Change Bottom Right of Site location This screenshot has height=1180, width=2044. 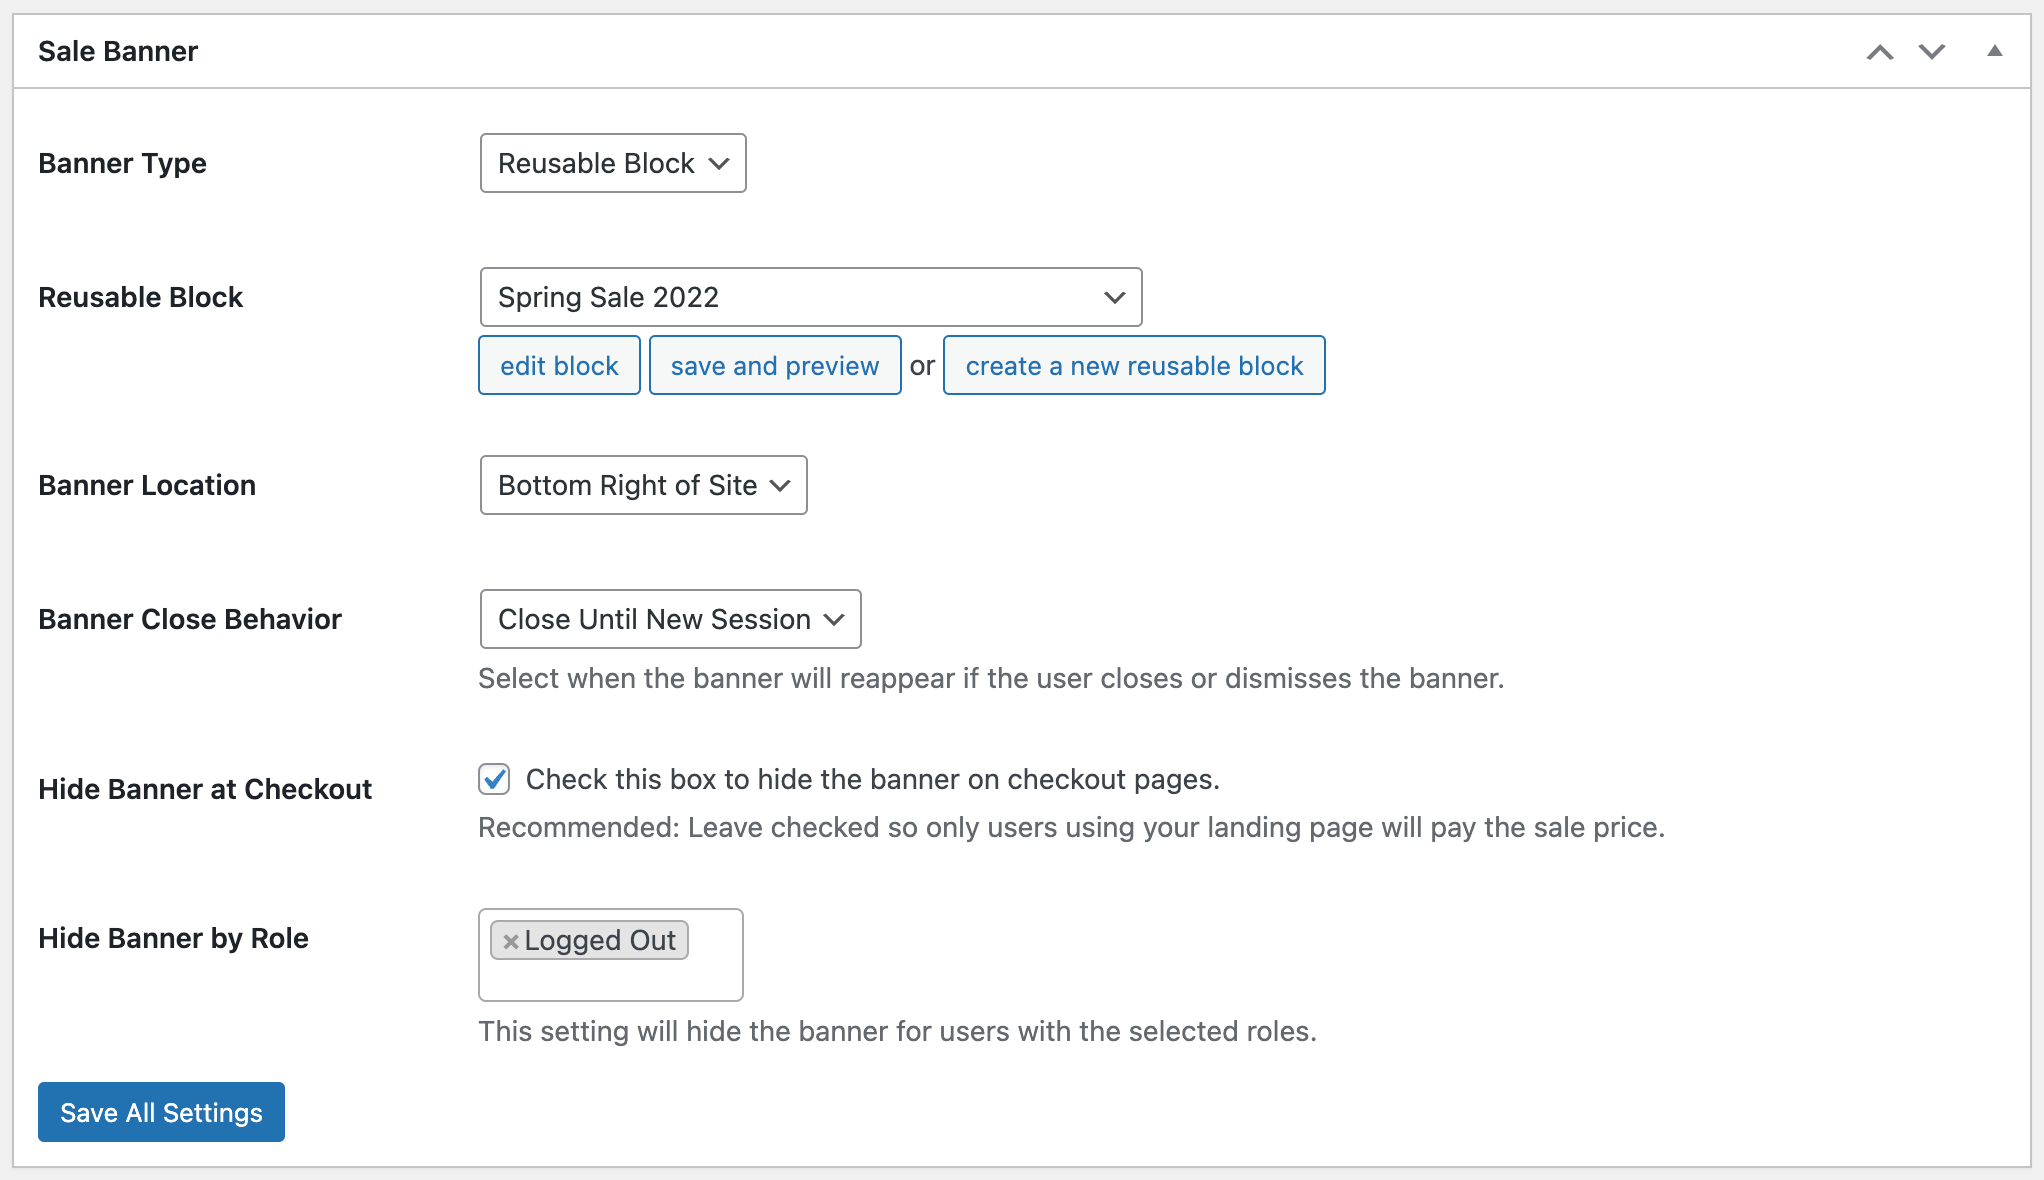click(x=642, y=485)
